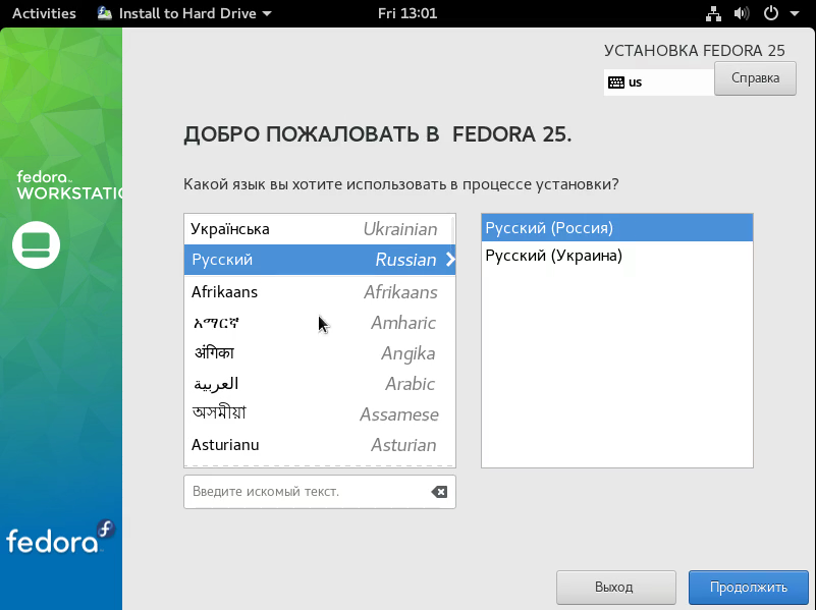Select Asturianu language row
The width and height of the screenshot is (816, 610).
tap(320, 445)
